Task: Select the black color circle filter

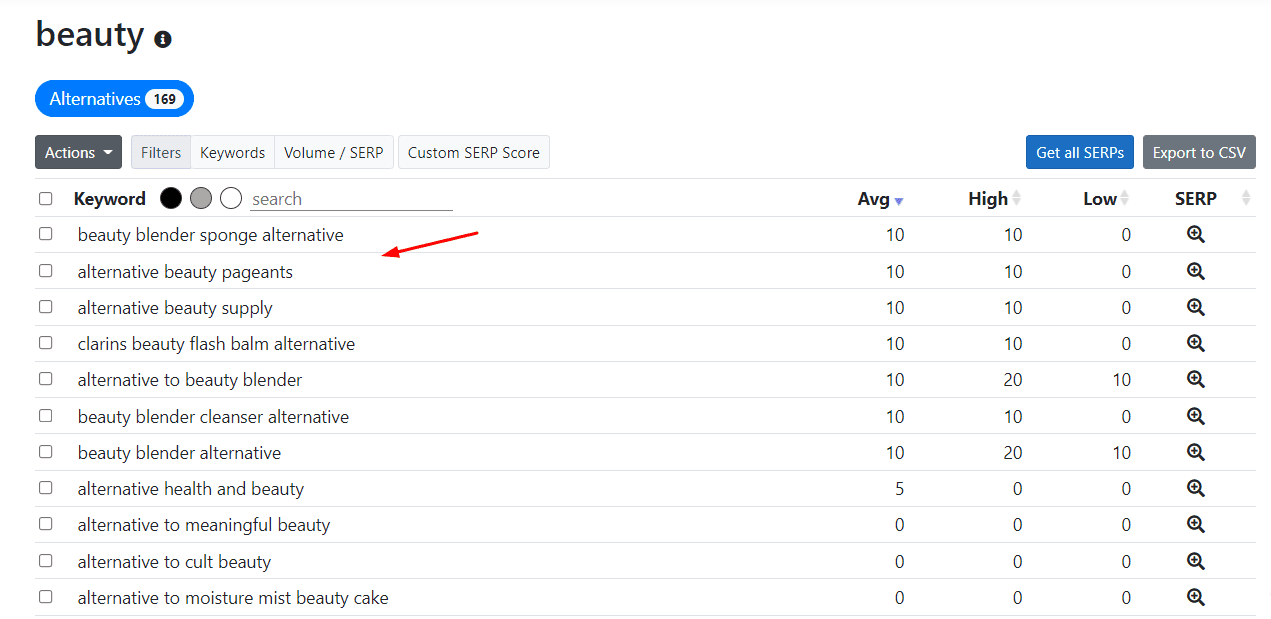Action: [171, 198]
